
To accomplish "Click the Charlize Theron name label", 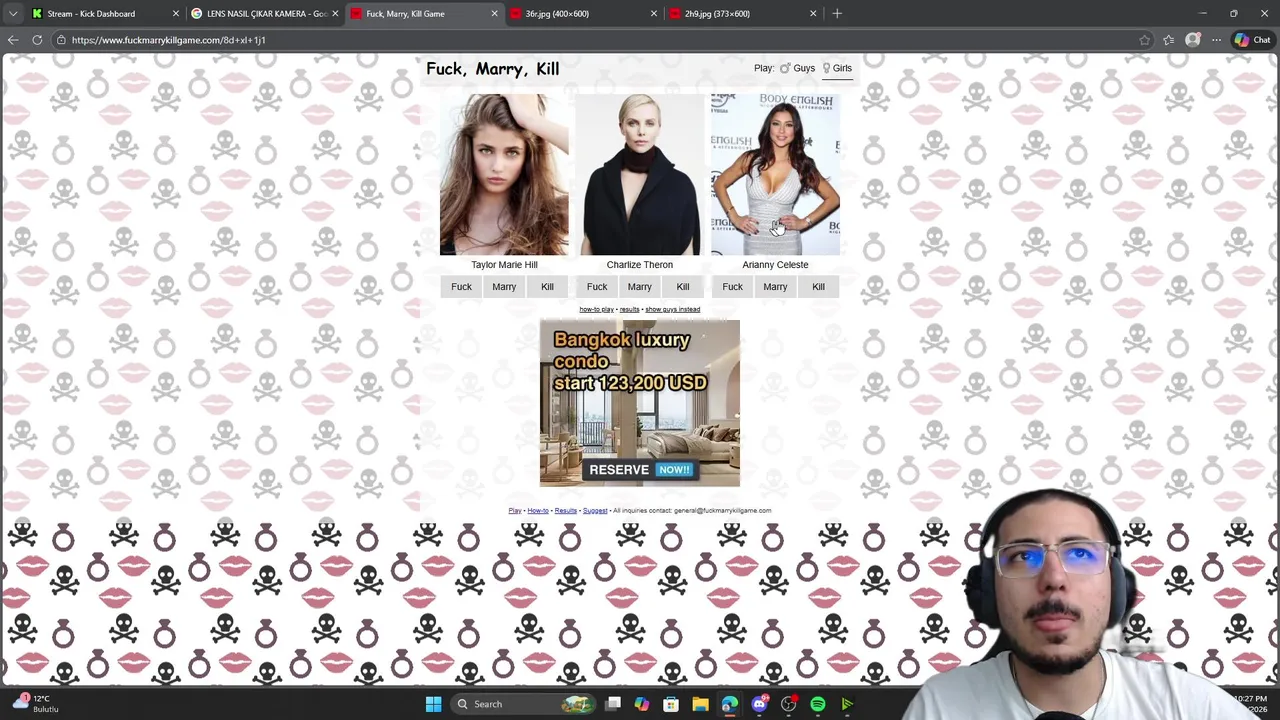I will coord(640,265).
